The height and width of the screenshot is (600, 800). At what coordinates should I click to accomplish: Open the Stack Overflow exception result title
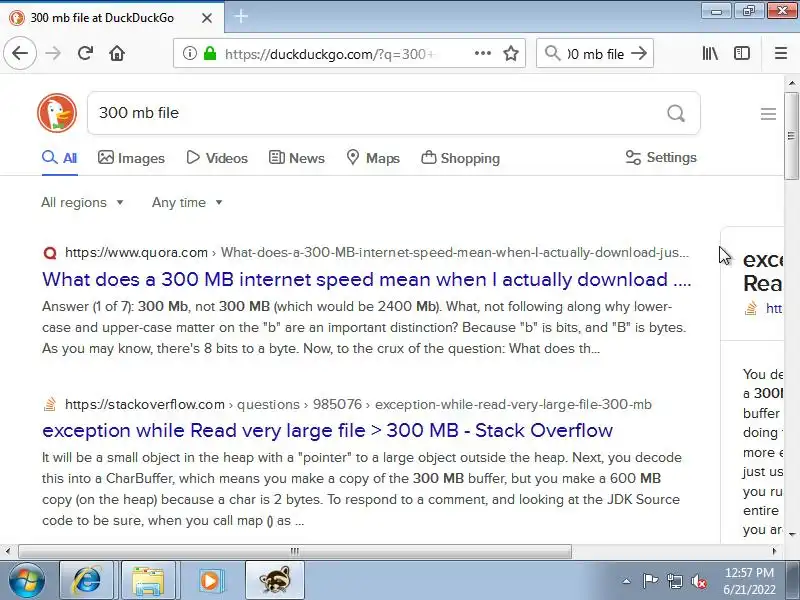327,431
